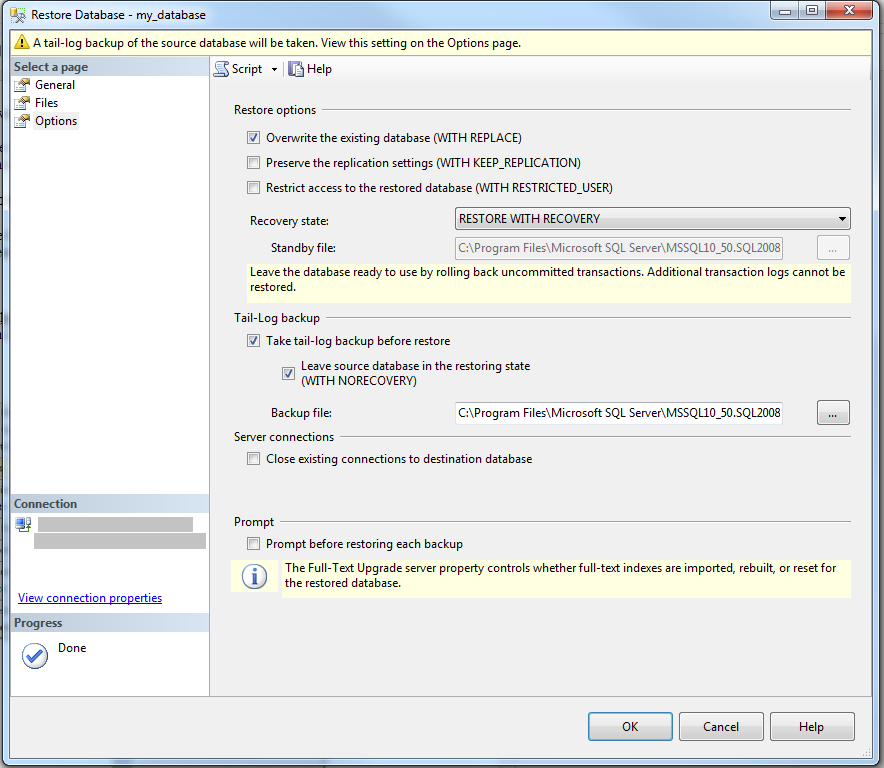Click the General page icon
This screenshot has height=768, width=884.
click(x=23, y=85)
